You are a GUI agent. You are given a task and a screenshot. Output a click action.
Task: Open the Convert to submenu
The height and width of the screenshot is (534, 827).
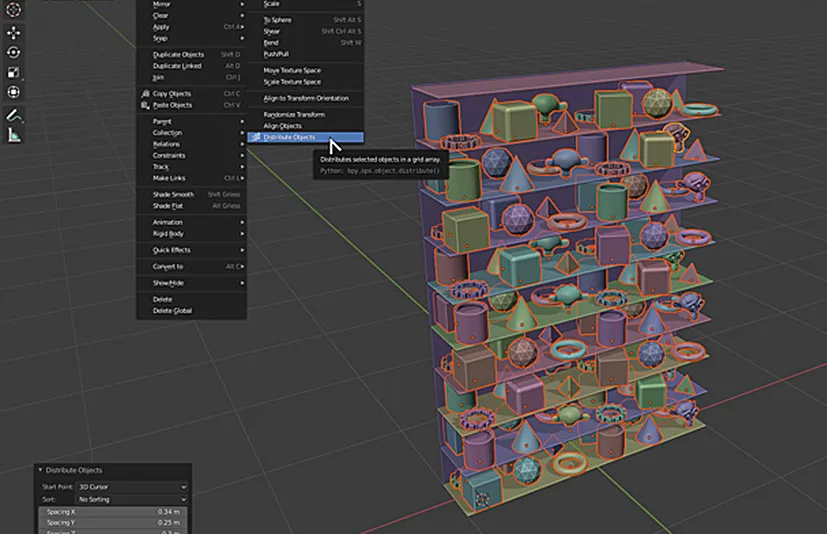pos(191,266)
